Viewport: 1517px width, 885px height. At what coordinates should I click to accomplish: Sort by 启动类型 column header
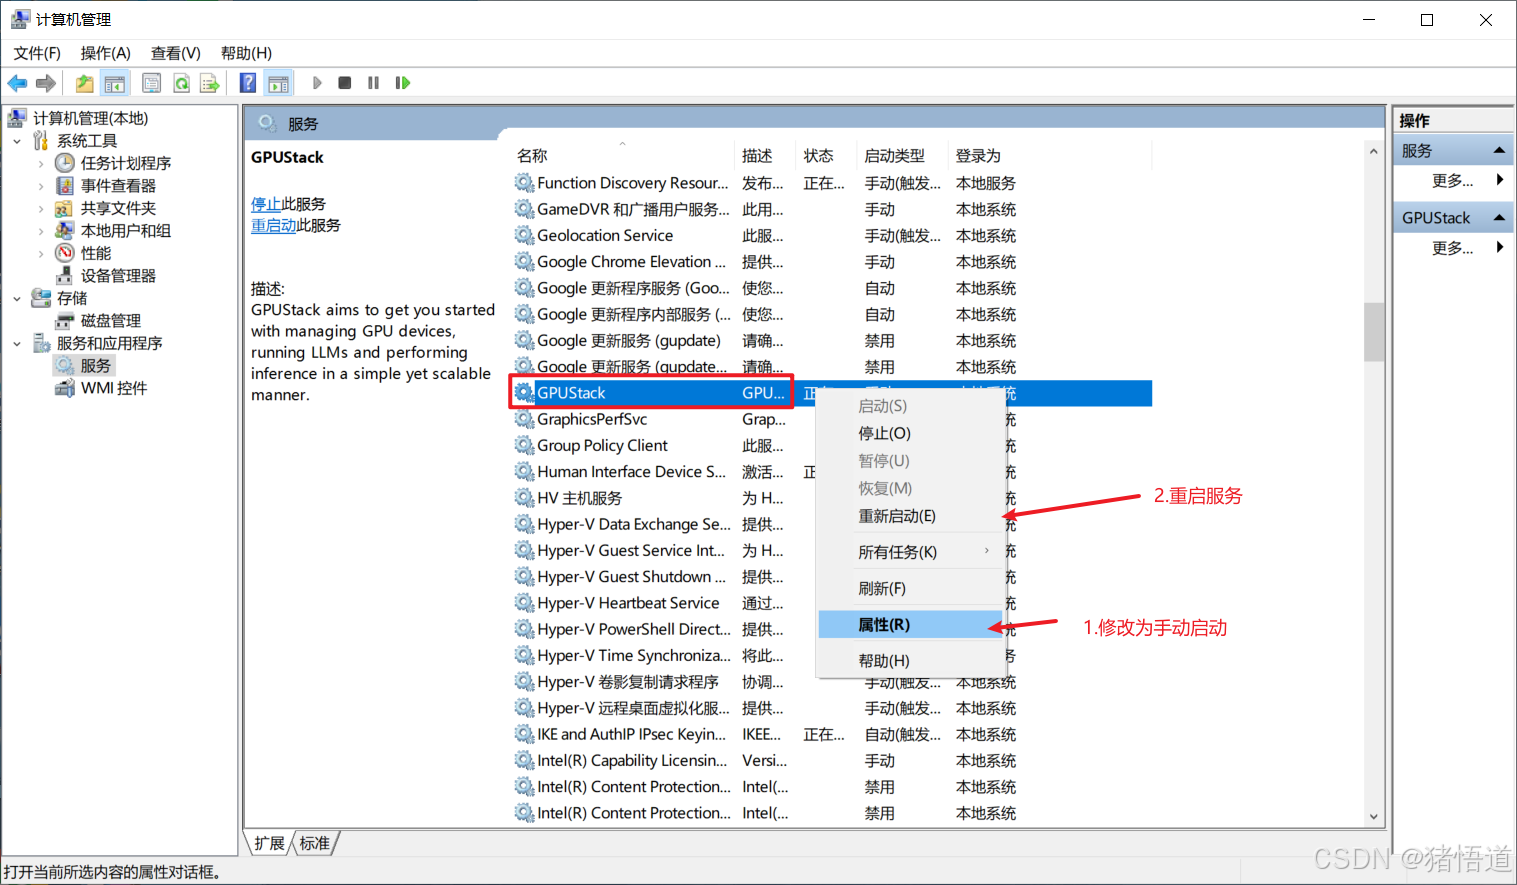[x=901, y=156]
